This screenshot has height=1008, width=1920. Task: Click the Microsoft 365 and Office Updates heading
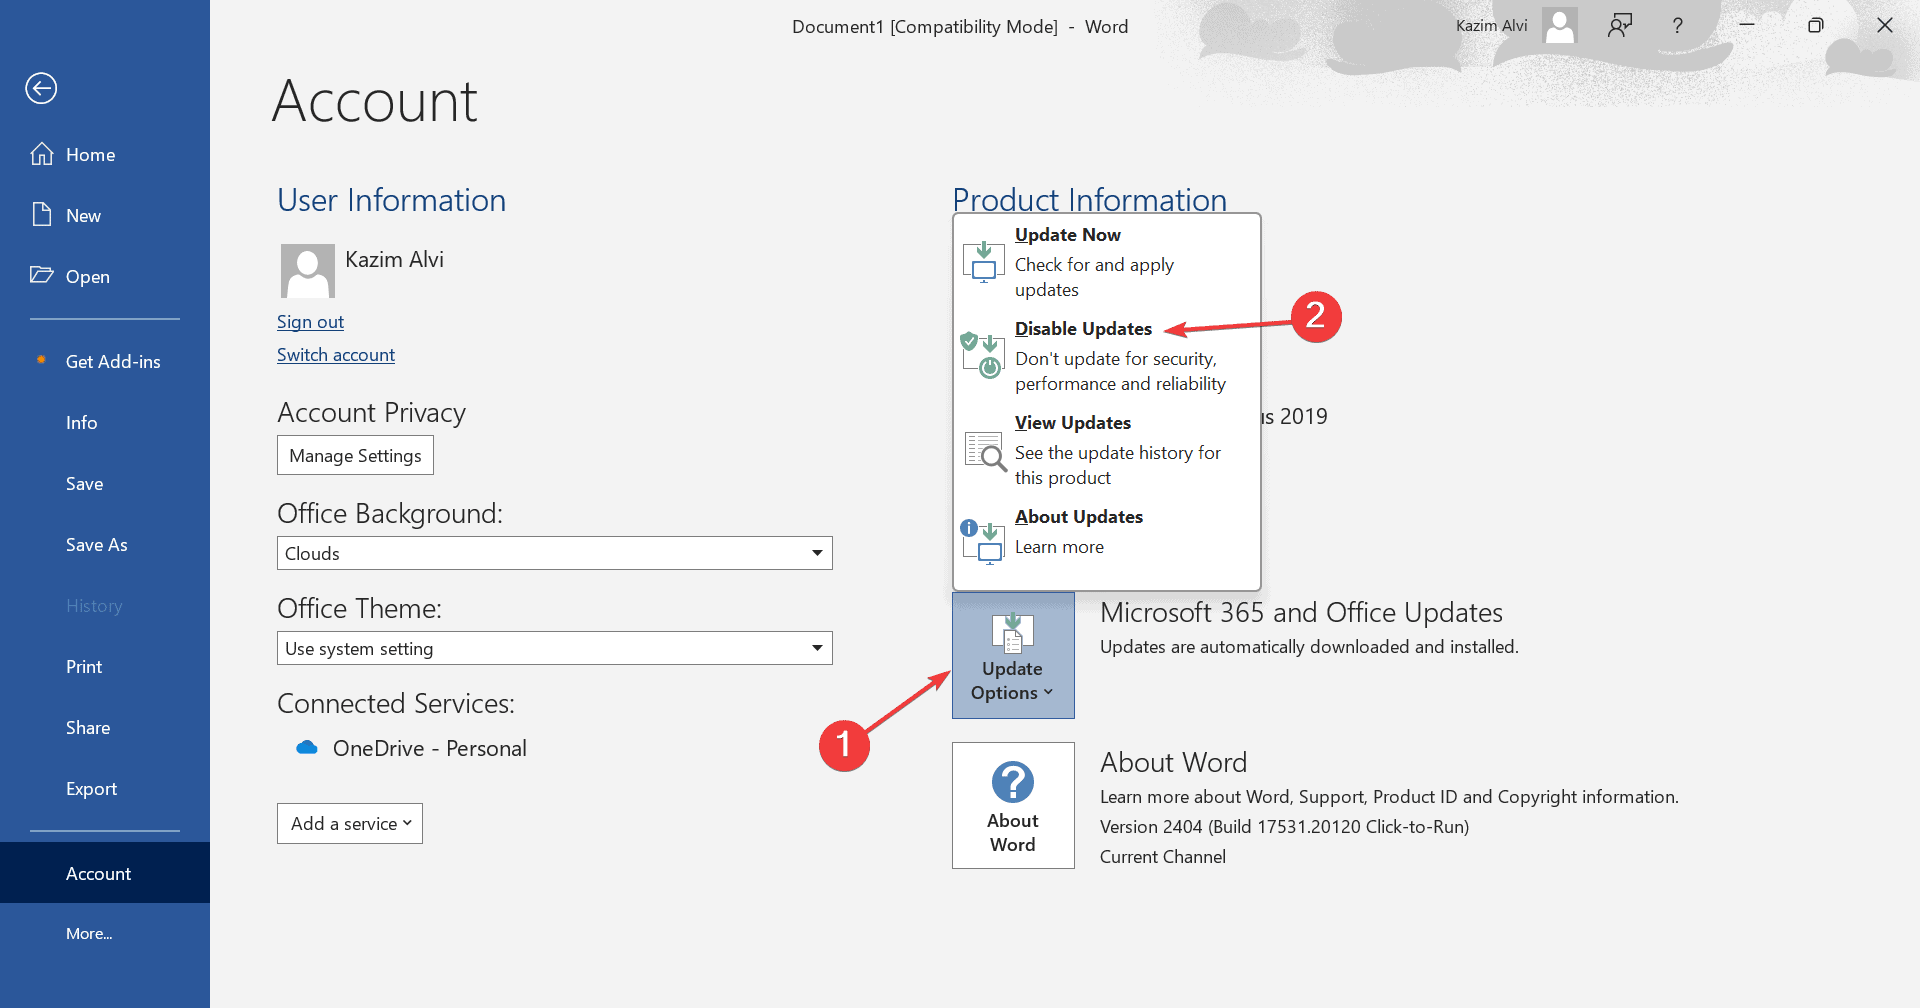(1301, 612)
